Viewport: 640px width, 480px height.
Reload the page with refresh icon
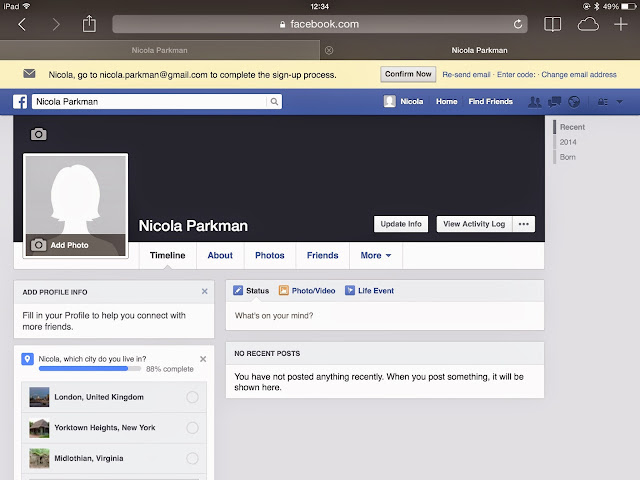518,24
